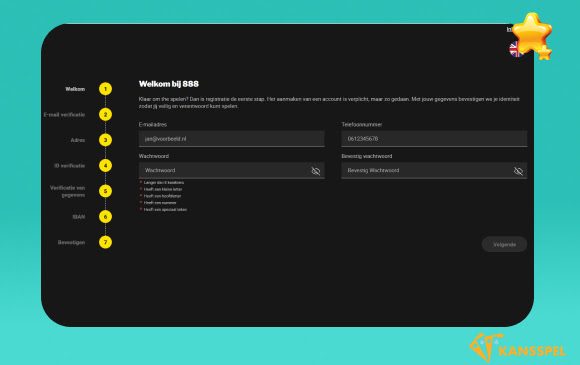
Task: Click the 'Heeft een speciaal teken' requirement
Action: tap(165, 210)
